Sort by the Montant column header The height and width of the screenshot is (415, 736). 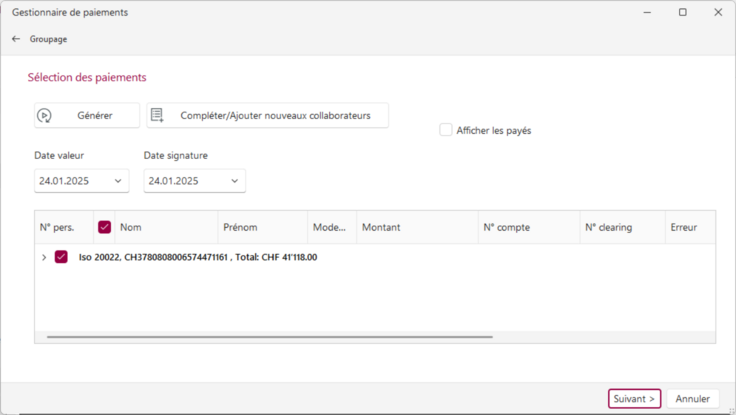point(417,227)
